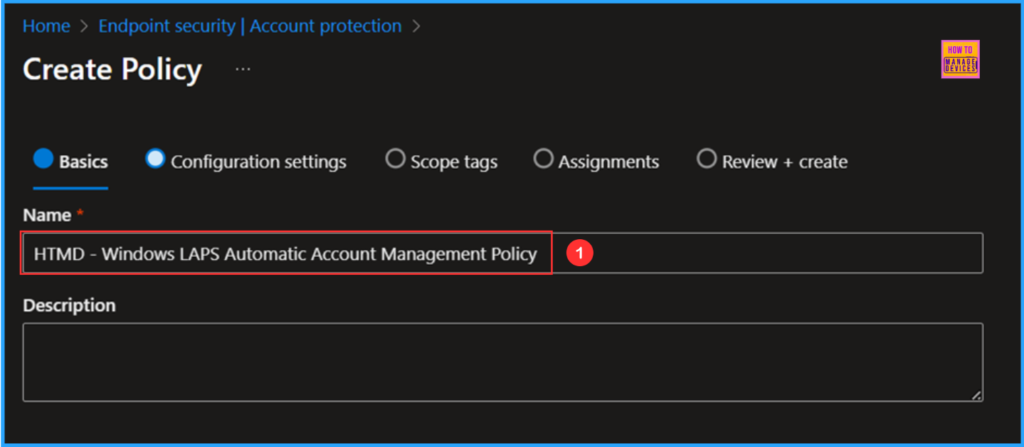Click into the policy Name input field
Screen dimensions: 1024x447
pyautogui.click(x=503, y=253)
